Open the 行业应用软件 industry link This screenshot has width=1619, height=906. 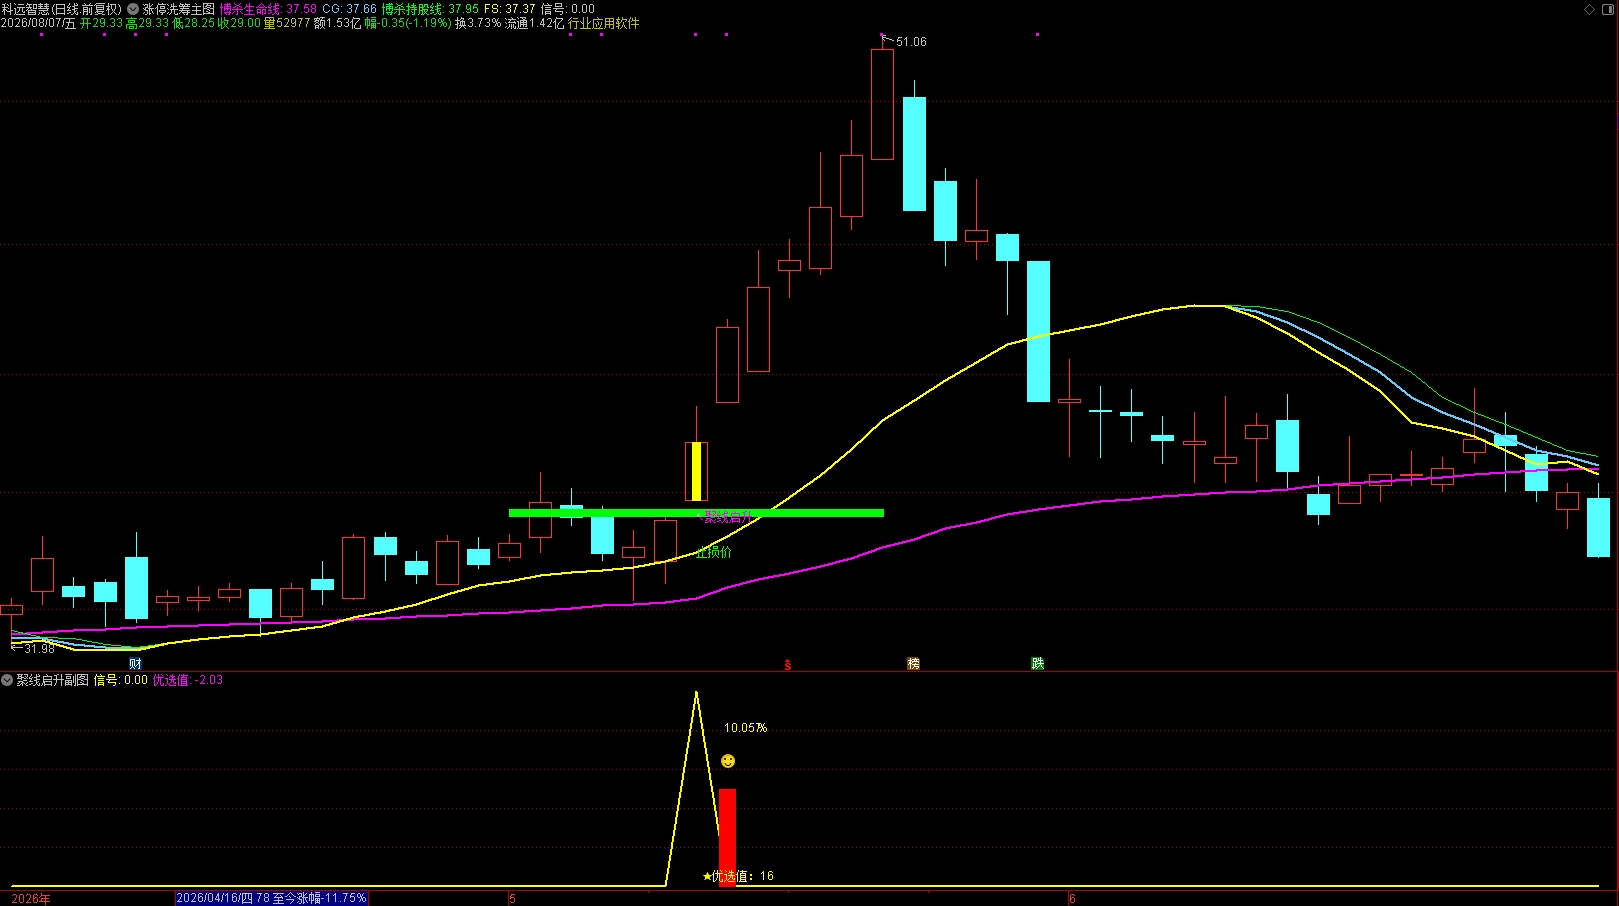pyautogui.click(x=603, y=23)
